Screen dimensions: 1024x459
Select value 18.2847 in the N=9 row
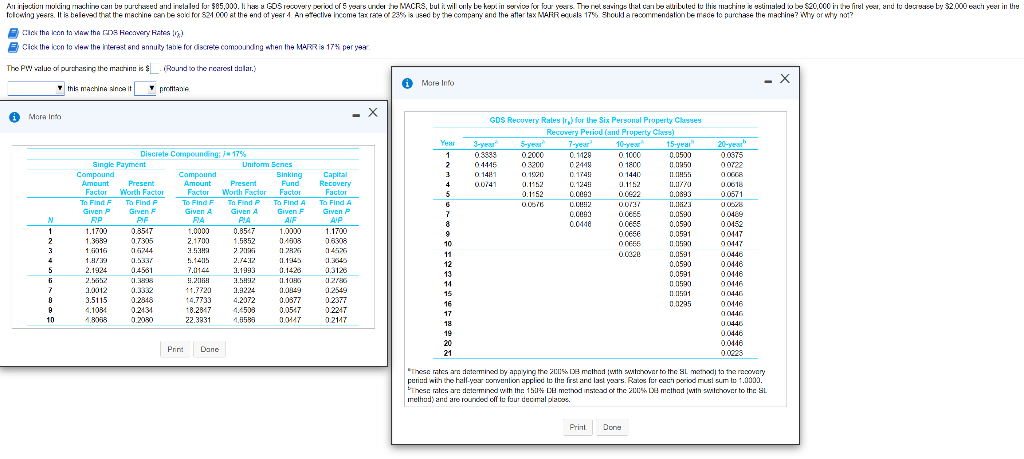coord(197,311)
